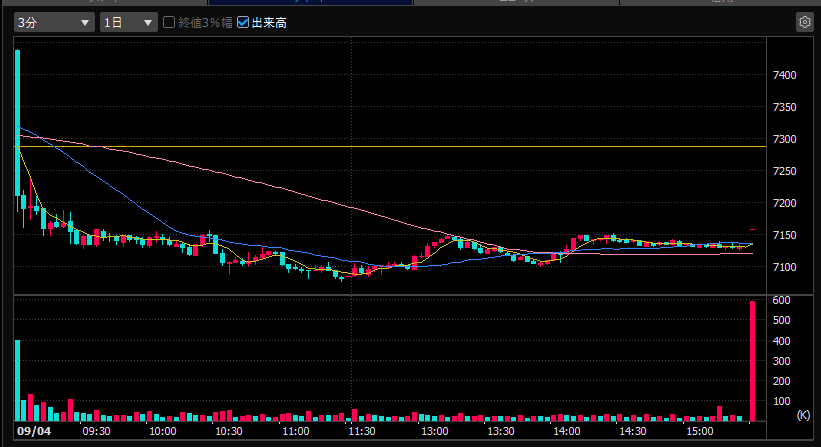Click the small red price marker near 7150
The image size is (821, 447).
click(752, 229)
